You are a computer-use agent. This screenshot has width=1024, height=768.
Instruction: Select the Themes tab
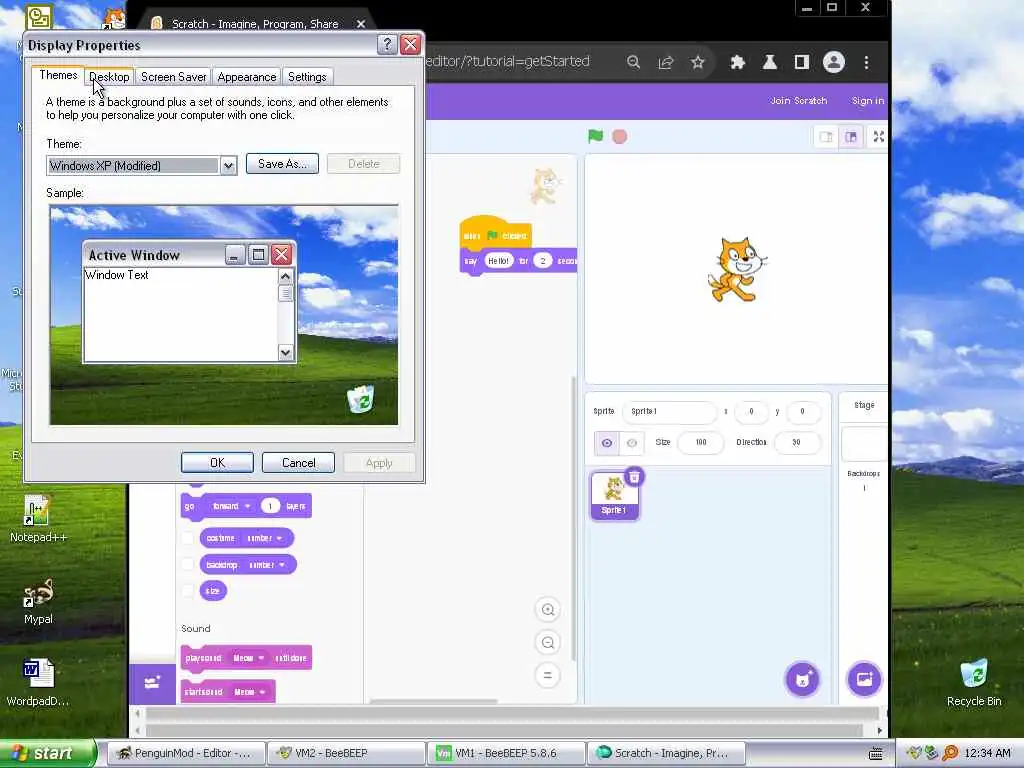pyautogui.click(x=58, y=75)
